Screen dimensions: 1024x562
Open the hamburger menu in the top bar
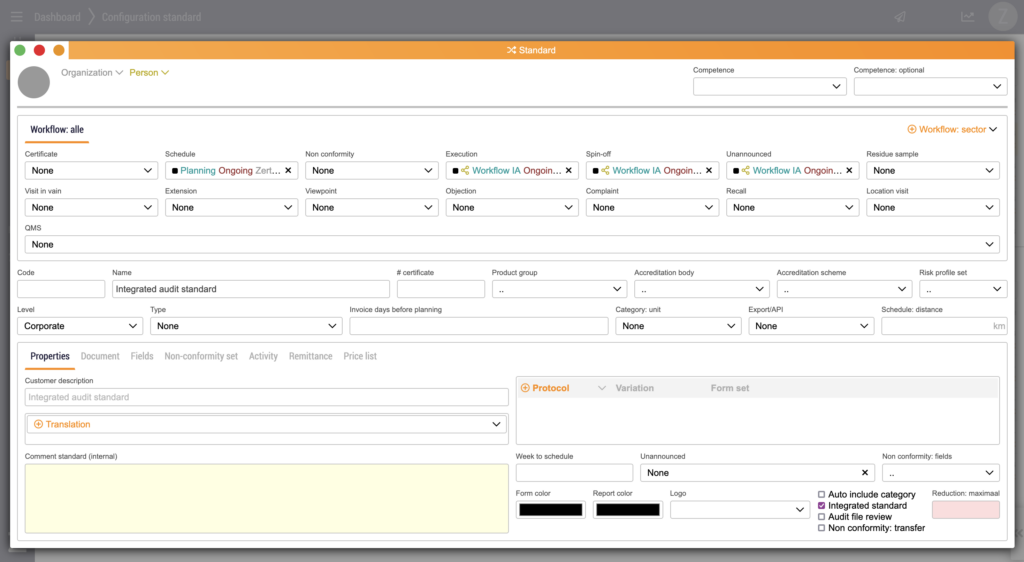tap(16, 17)
